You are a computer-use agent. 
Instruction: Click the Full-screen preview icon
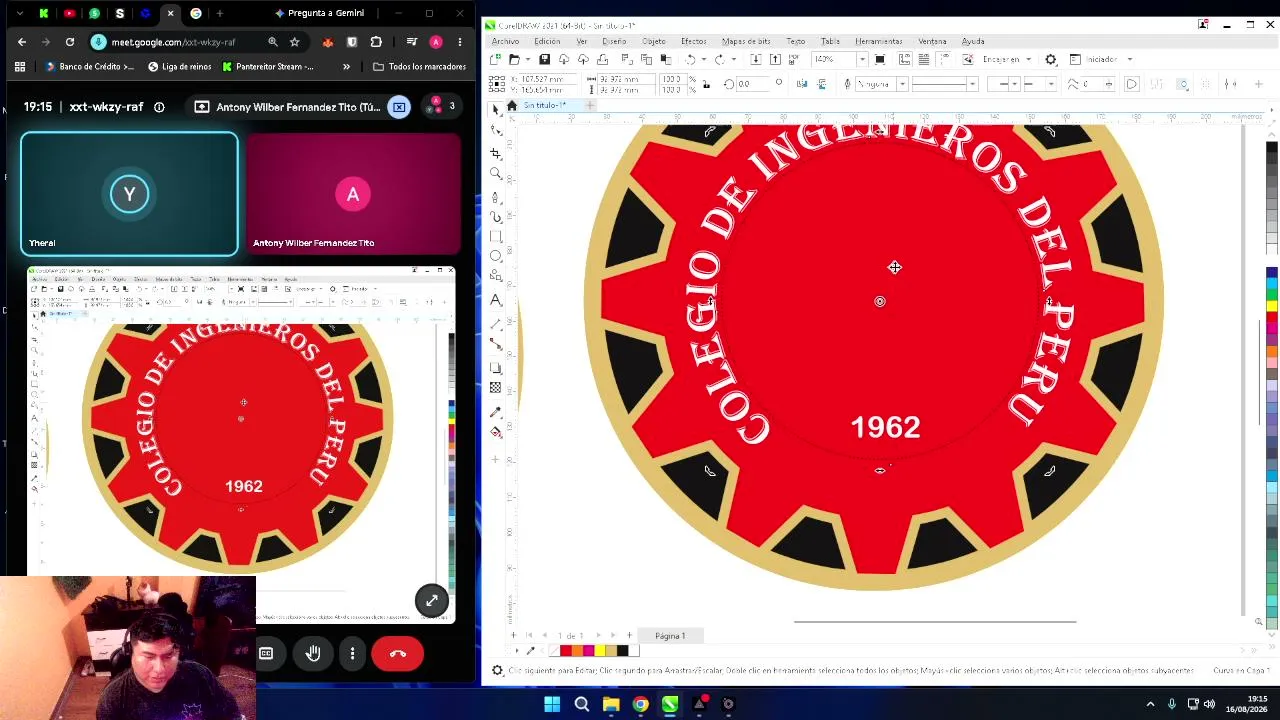(880, 59)
